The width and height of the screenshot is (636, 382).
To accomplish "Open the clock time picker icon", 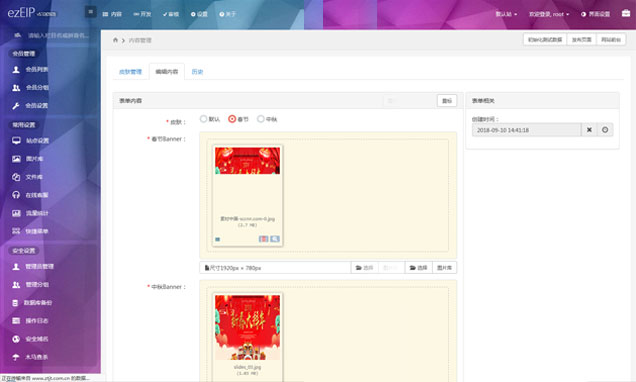I will 605,130.
